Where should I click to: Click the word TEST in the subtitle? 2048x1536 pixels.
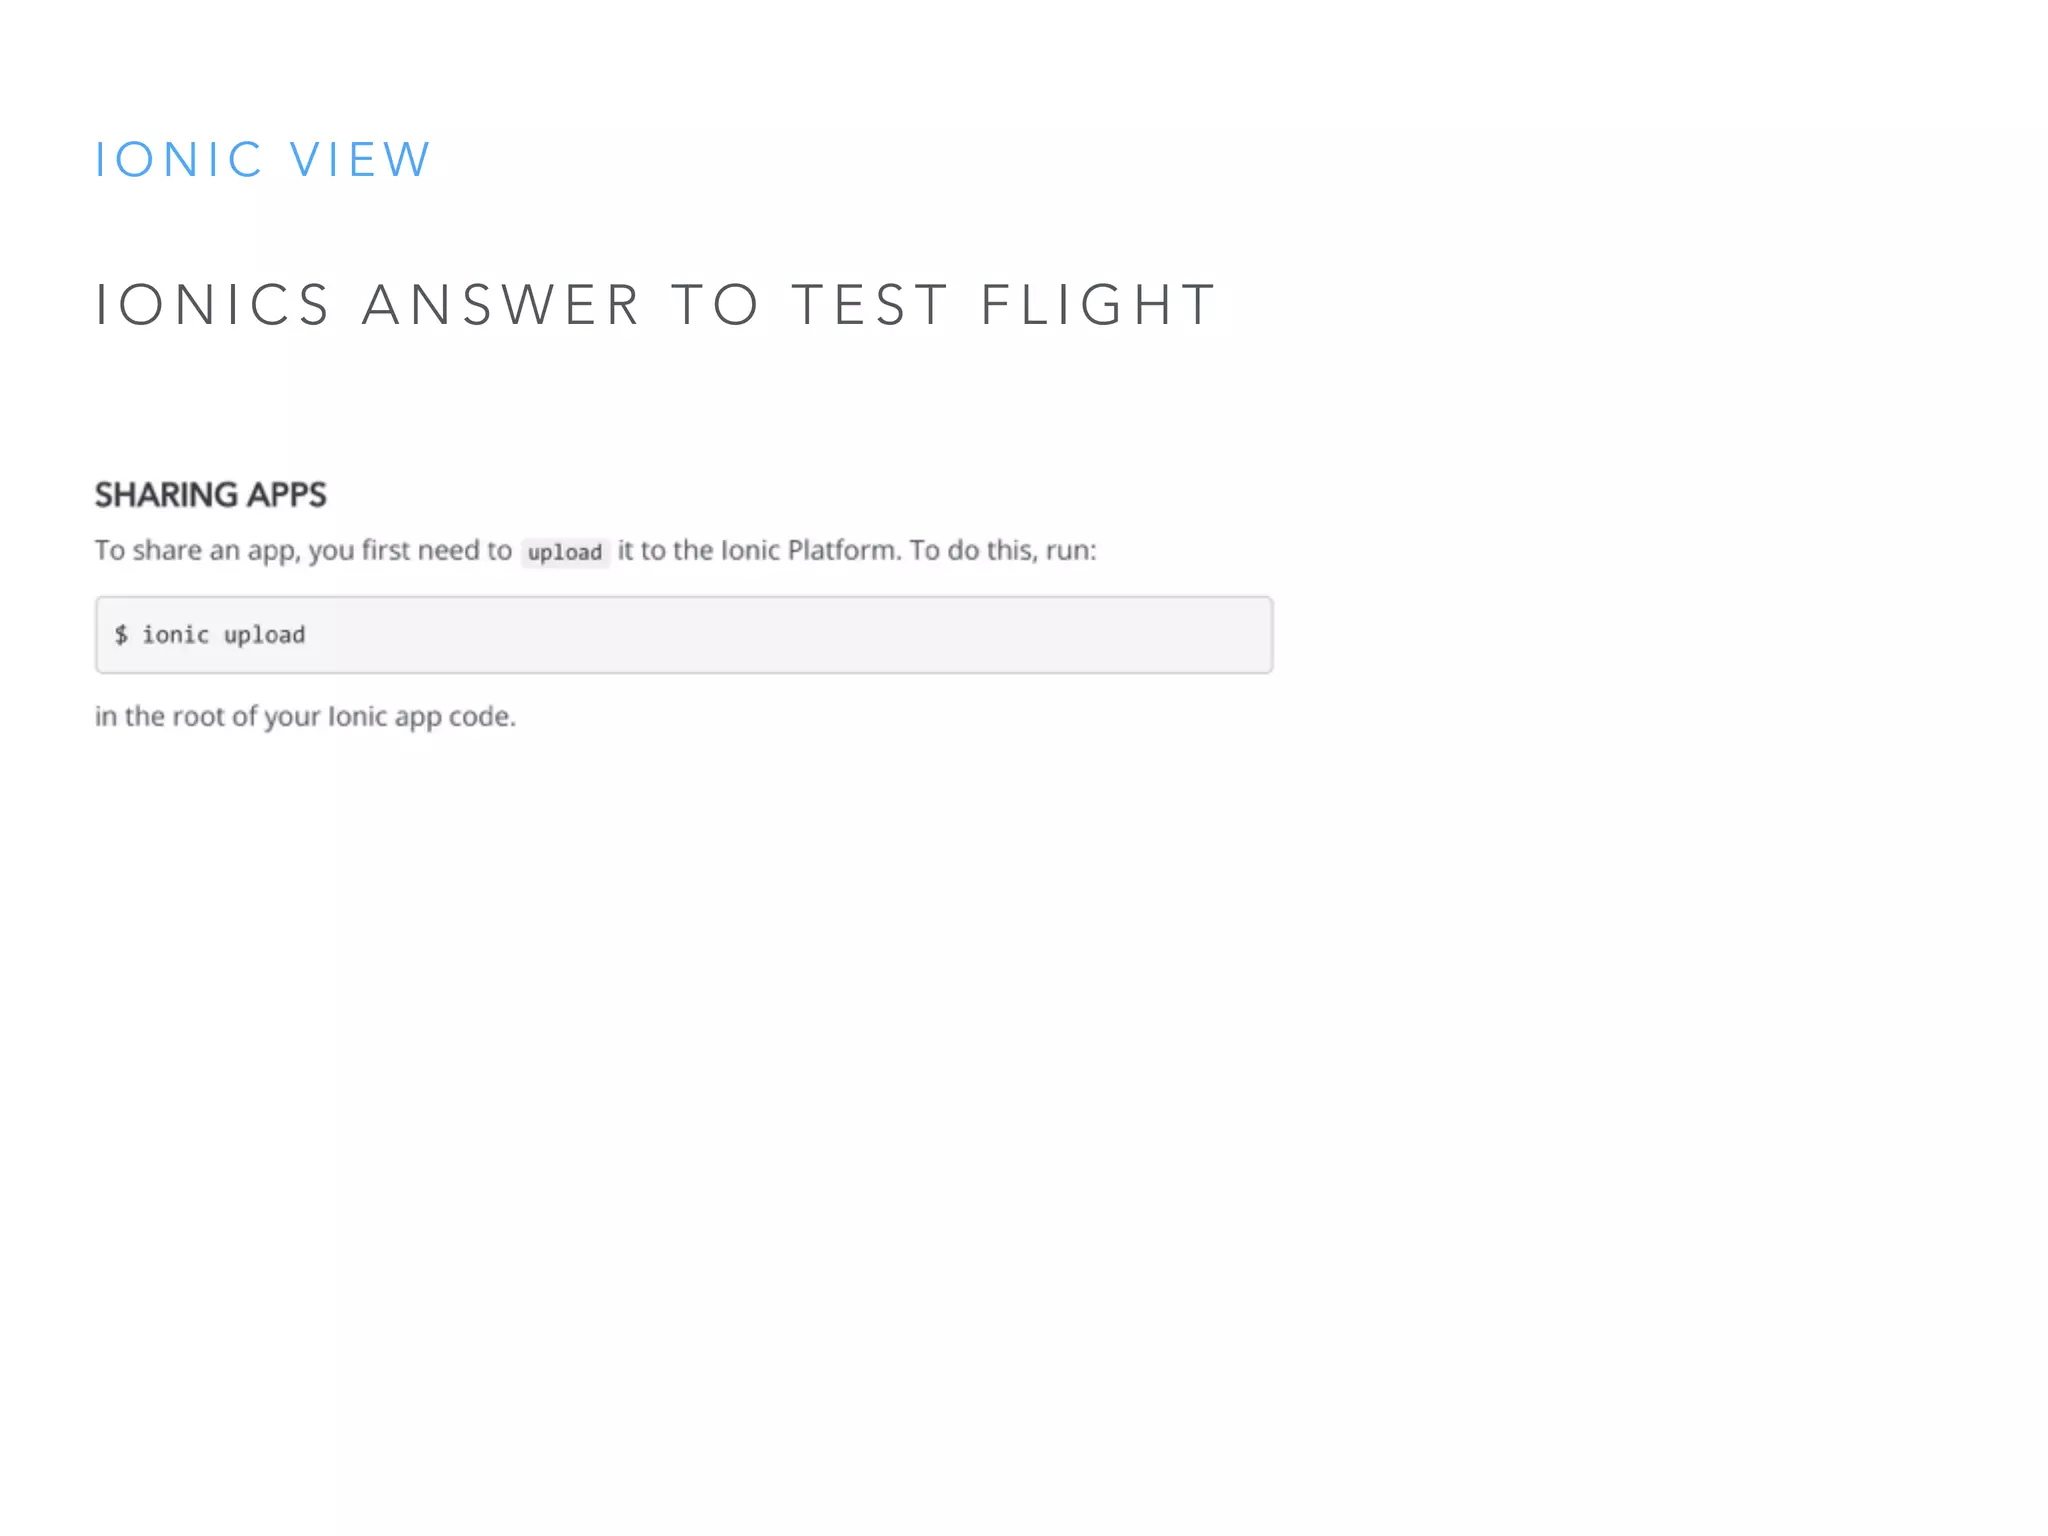pos(869,305)
